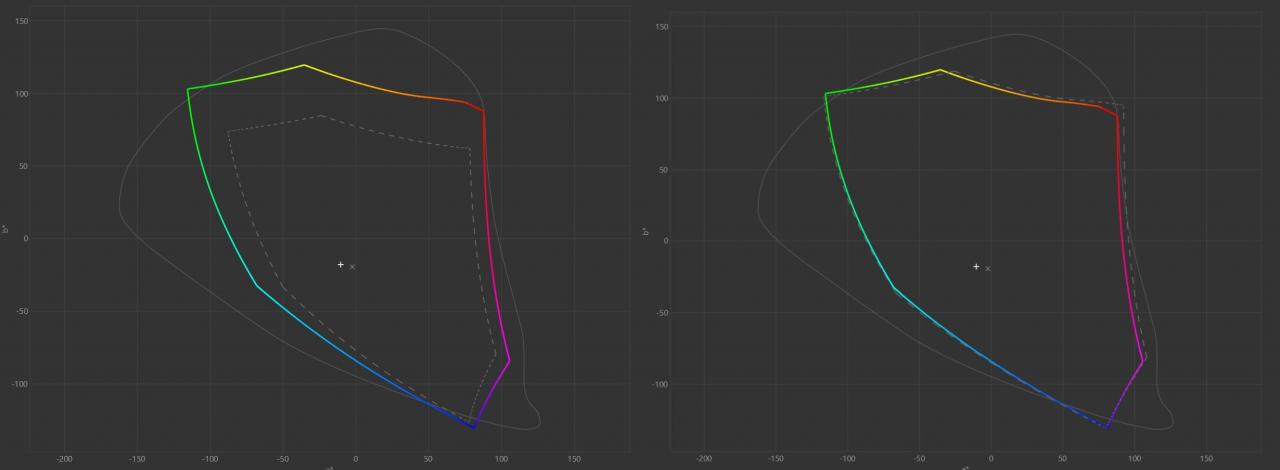This screenshot has width=1280, height=470.
Task: Click the cyan bend vertex in left plot
Action: 256,286
